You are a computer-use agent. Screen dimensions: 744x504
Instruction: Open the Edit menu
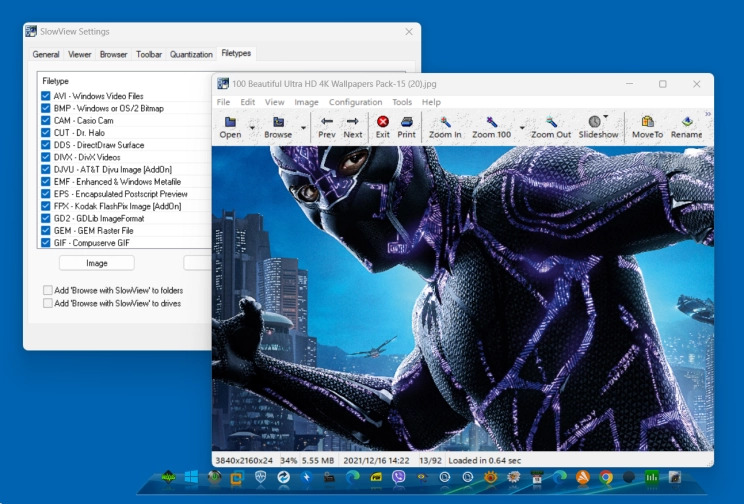pyautogui.click(x=247, y=102)
